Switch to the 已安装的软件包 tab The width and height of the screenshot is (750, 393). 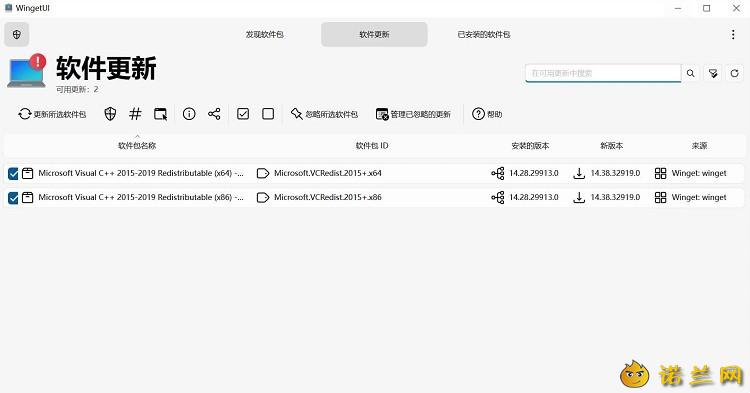484,34
